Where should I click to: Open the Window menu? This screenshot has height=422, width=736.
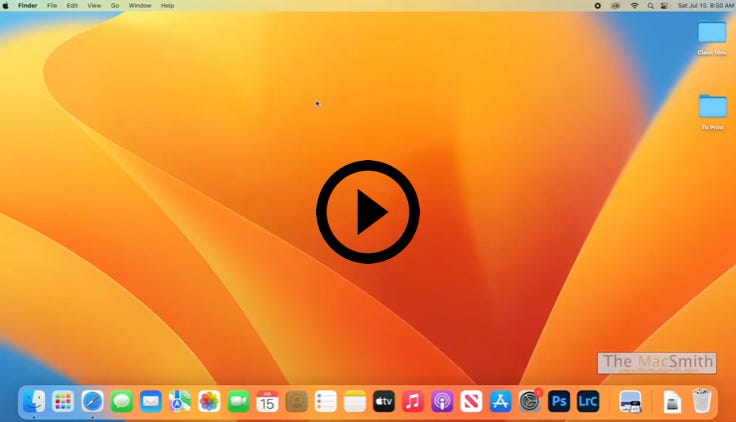(140, 6)
